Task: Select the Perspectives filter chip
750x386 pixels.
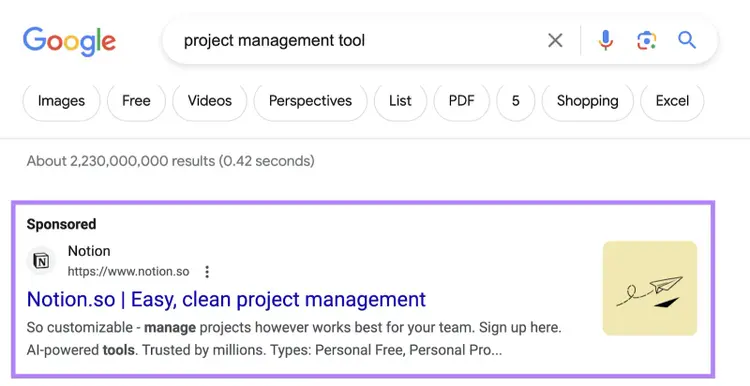Action: (310, 101)
